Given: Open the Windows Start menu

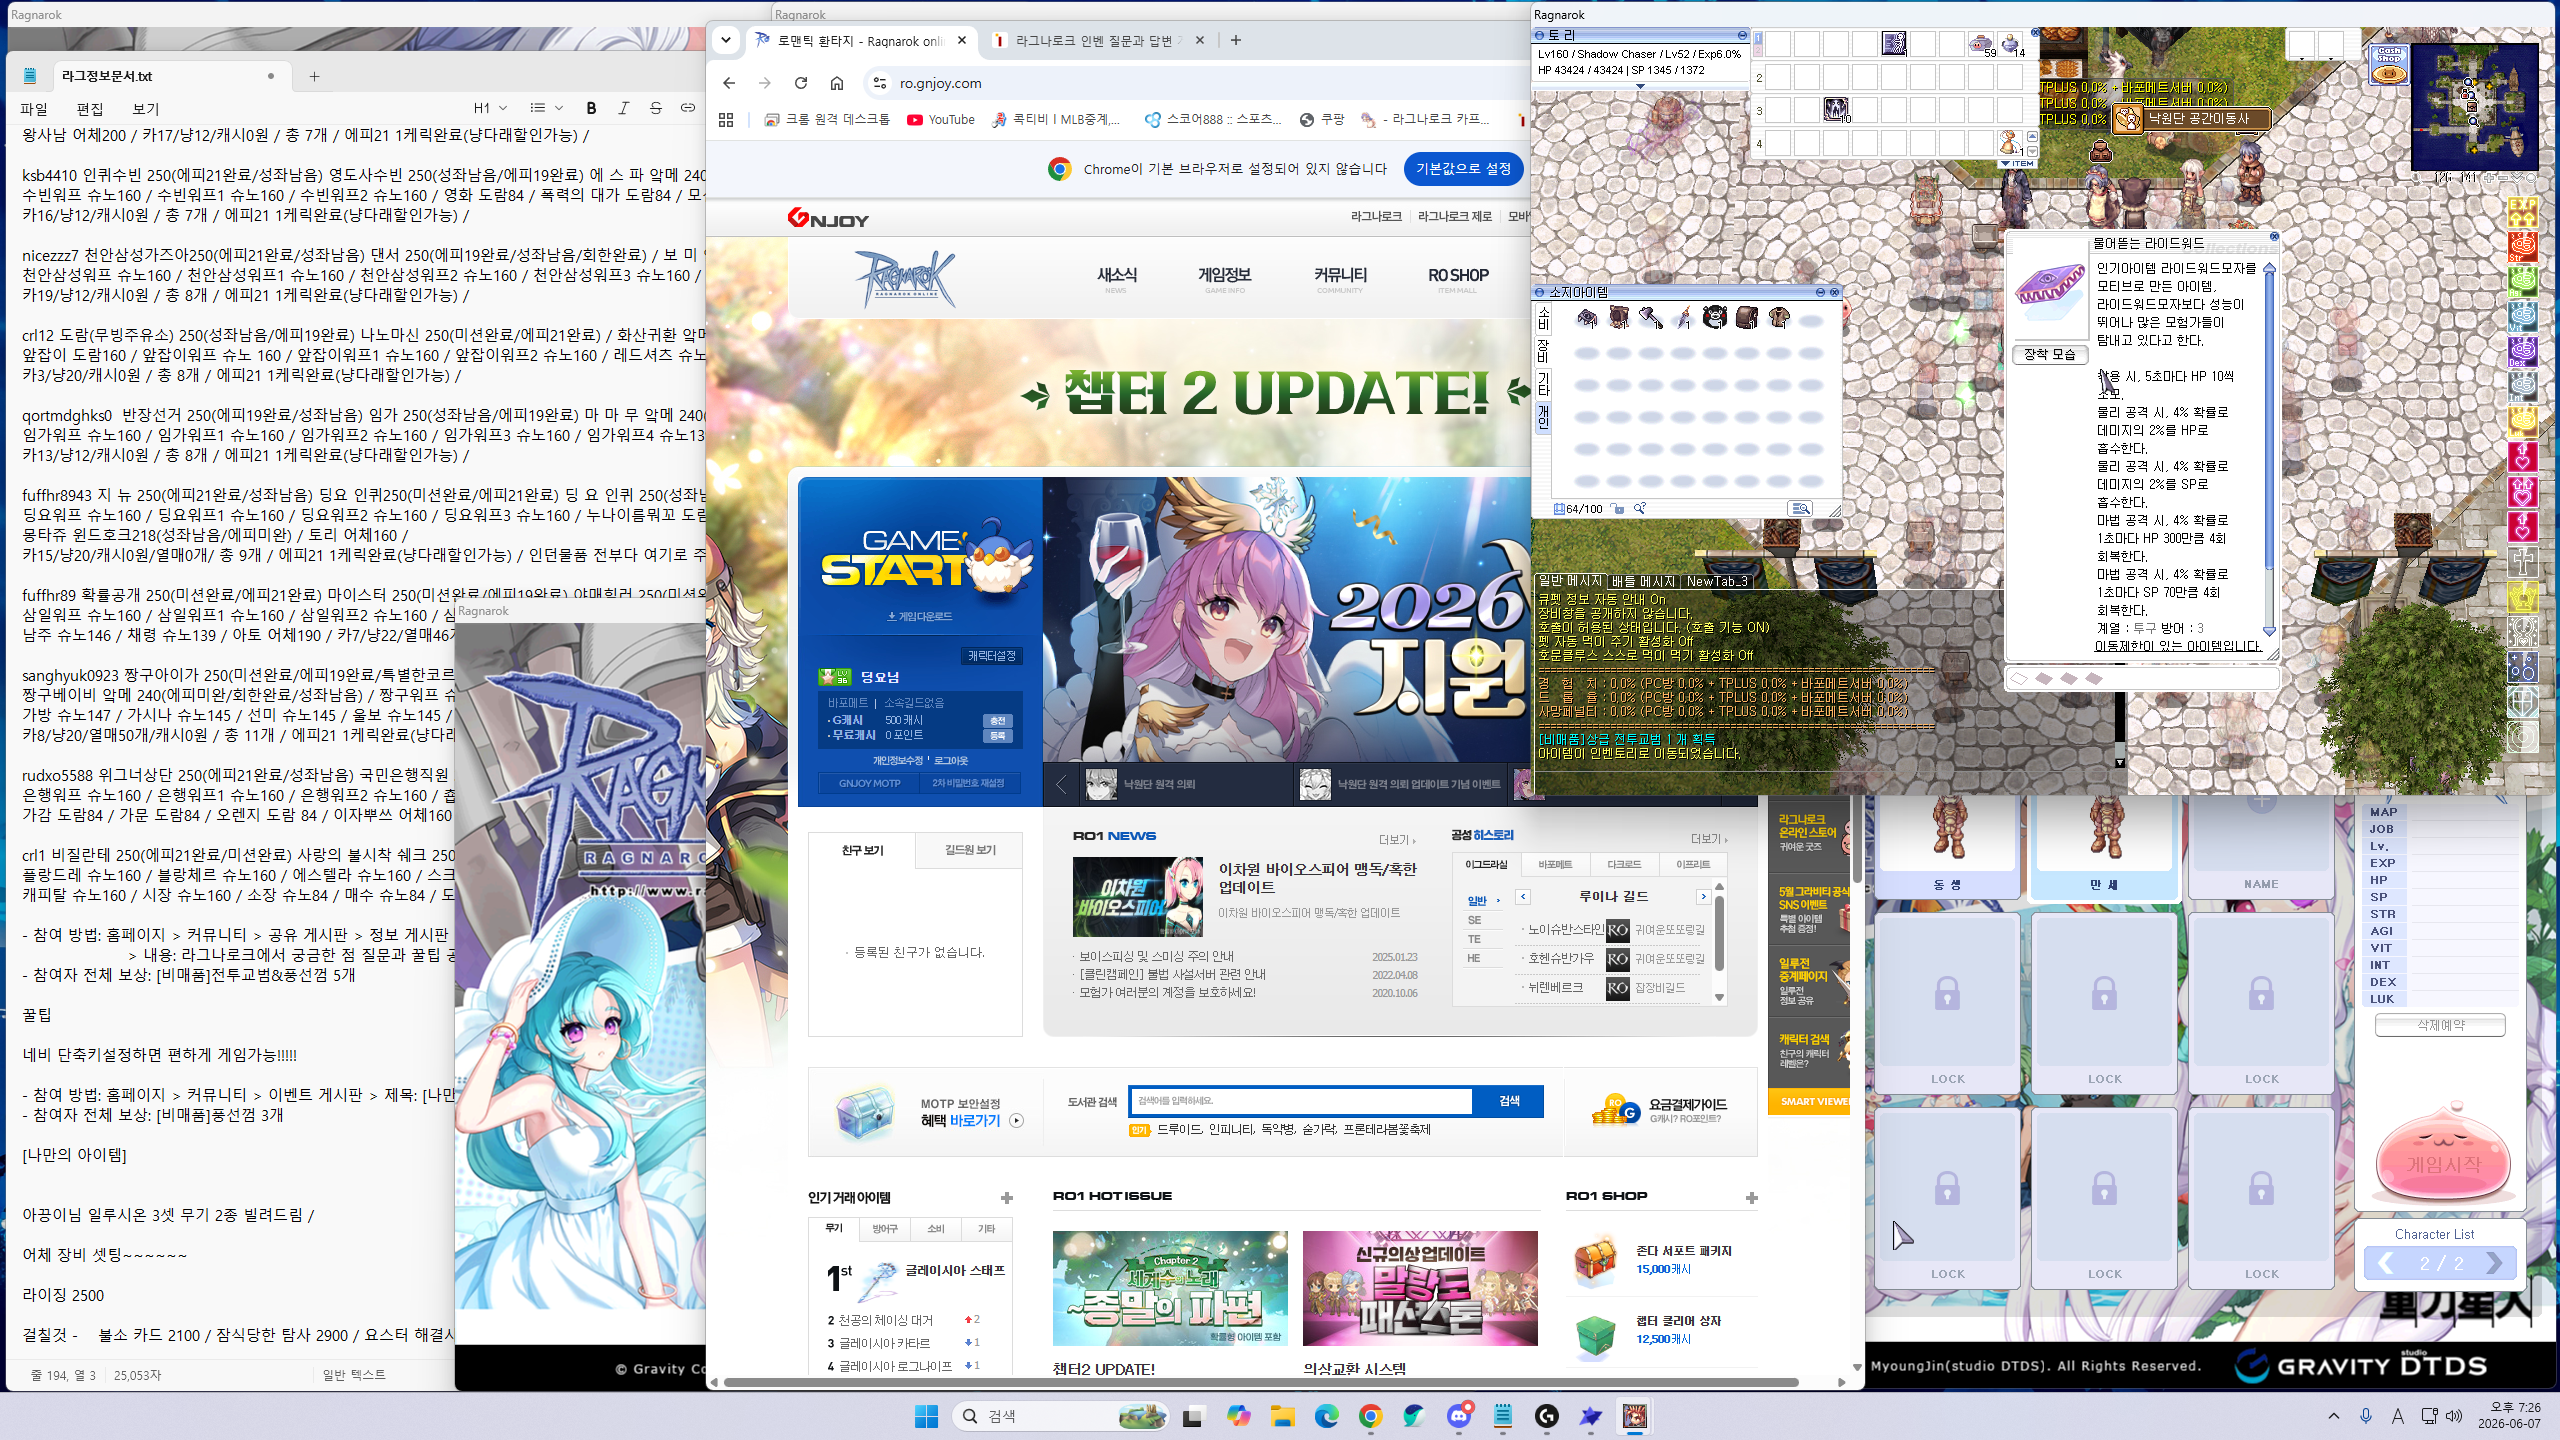Looking at the screenshot, I should point(926,1416).
